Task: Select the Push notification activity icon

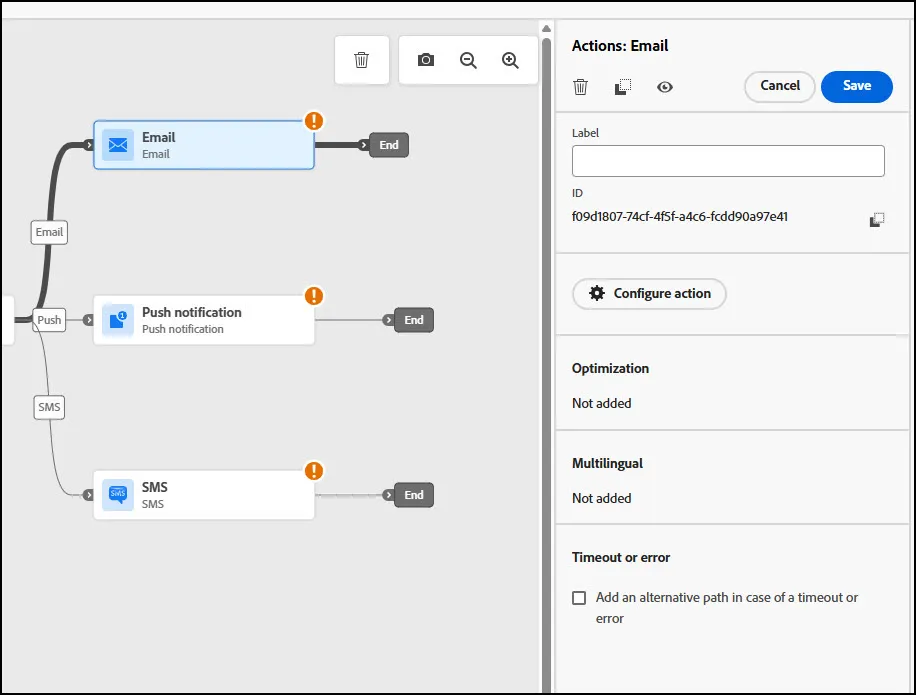Action: [x=118, y=320]
